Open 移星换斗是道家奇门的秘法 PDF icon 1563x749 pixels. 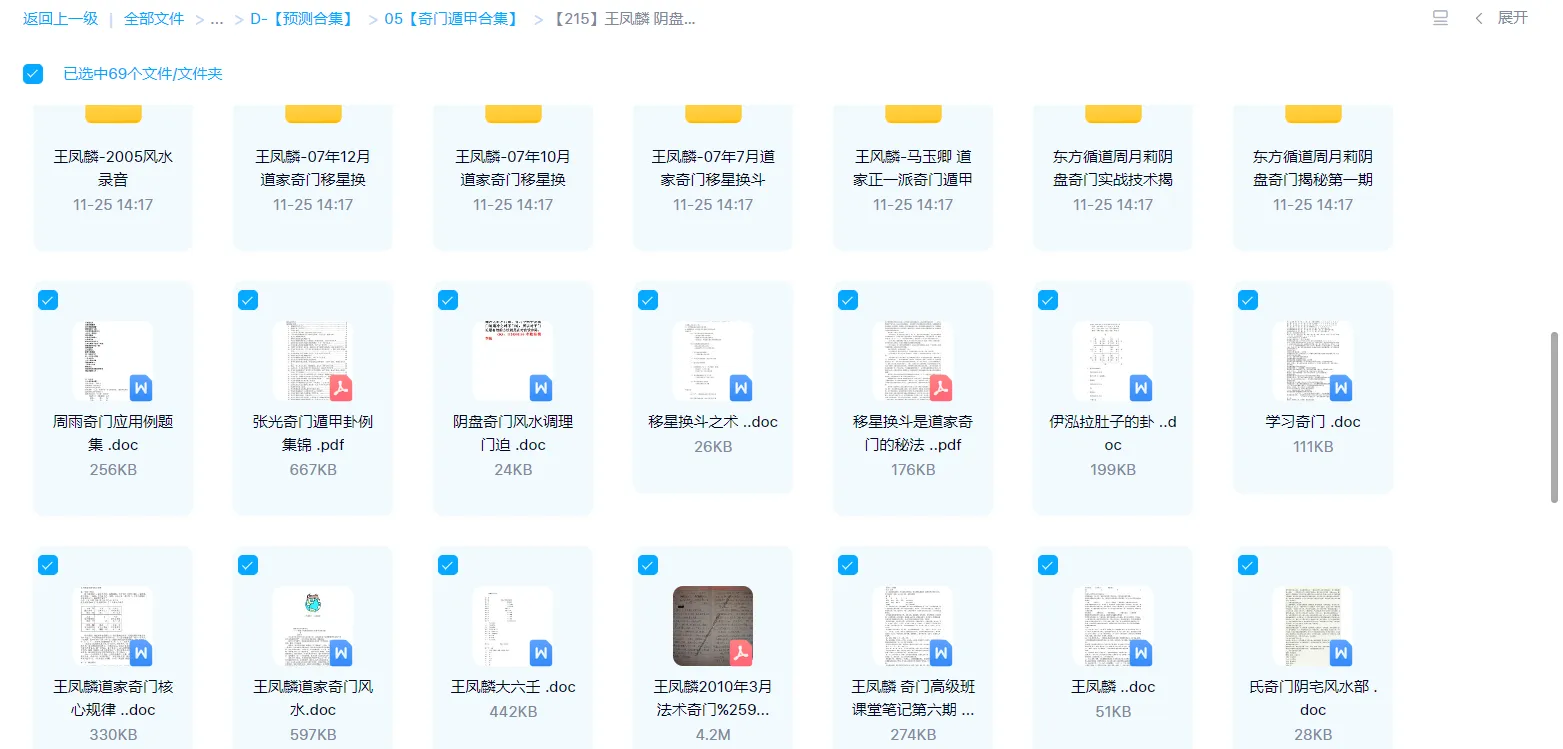(912, 361)
